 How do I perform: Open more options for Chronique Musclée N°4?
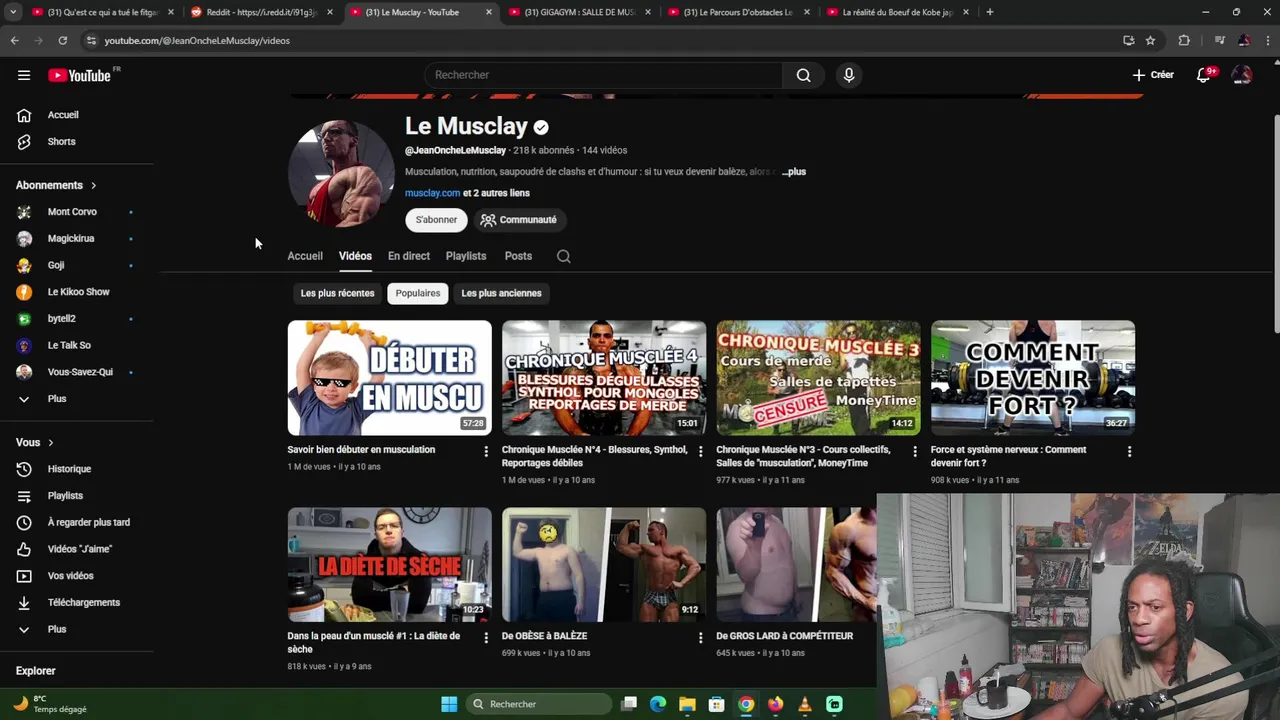coord(700,452)
